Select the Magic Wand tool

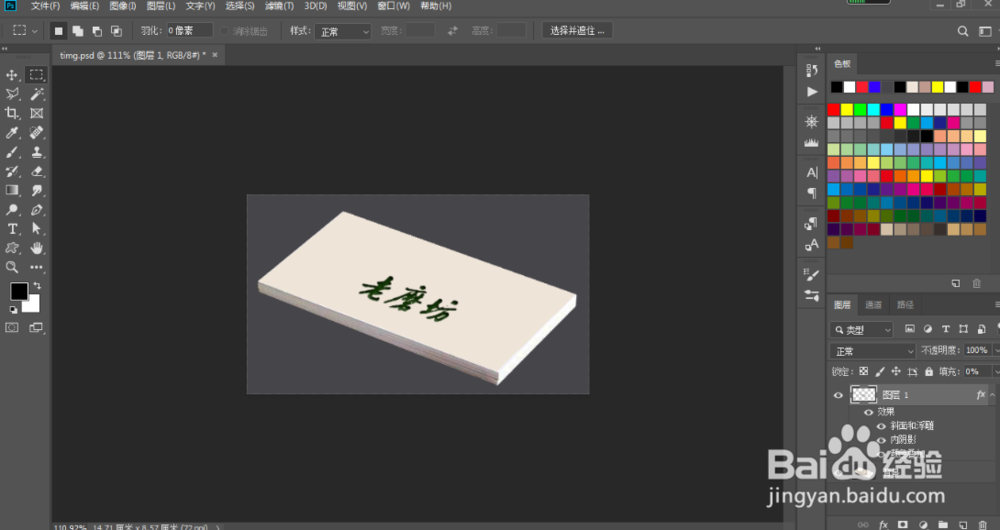[36, 94]
